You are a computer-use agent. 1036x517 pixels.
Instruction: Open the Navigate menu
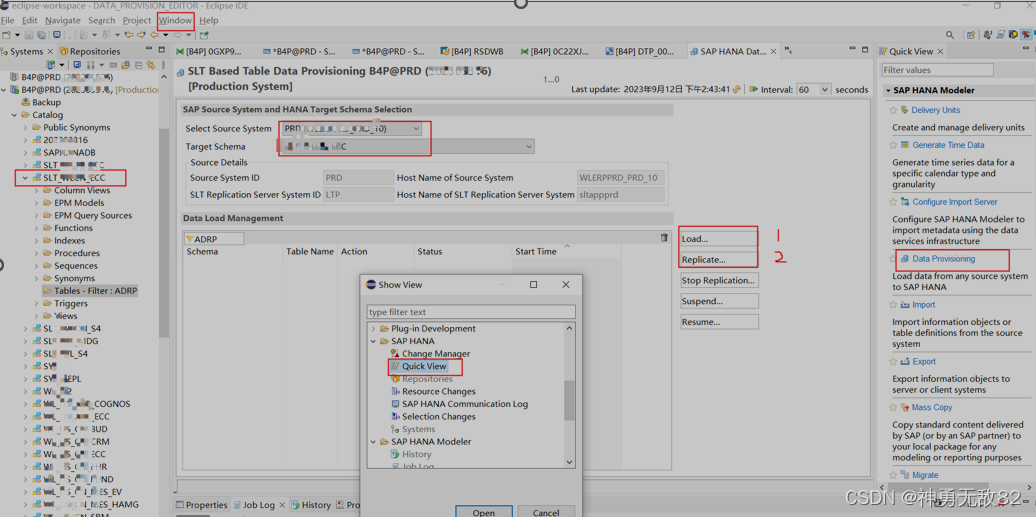pyautogui.click(x=63, y=20)
